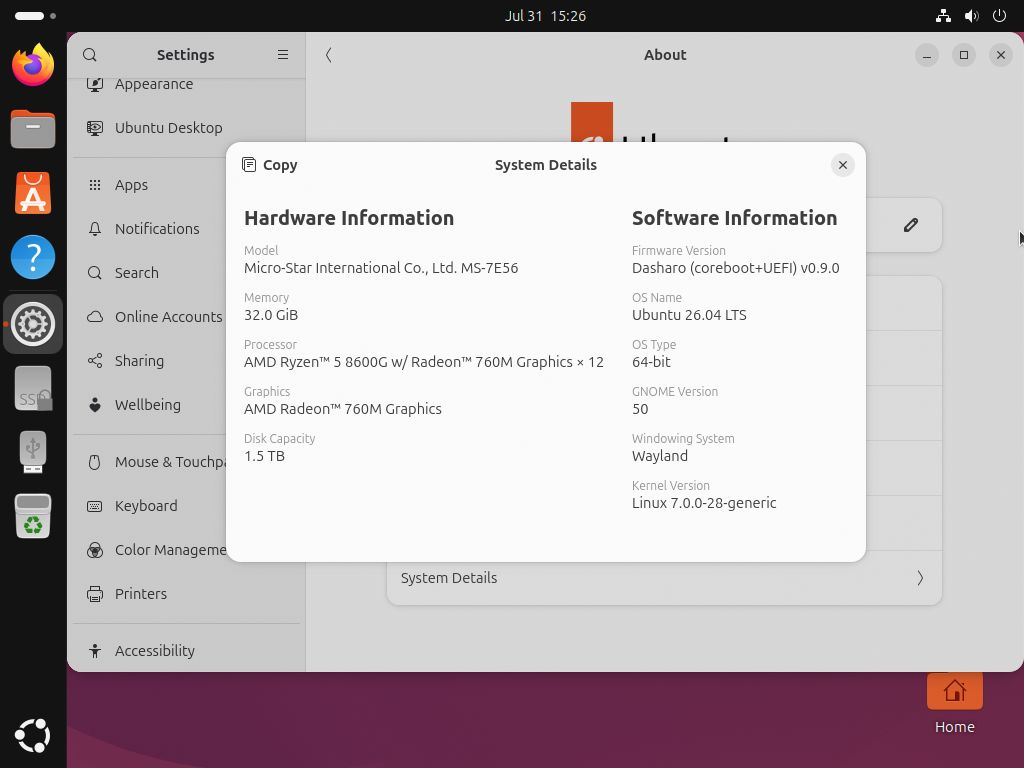The image size is (1024, 768).
Task: Click the Disk Capacity value 1.5 TB
Action: 264,456
